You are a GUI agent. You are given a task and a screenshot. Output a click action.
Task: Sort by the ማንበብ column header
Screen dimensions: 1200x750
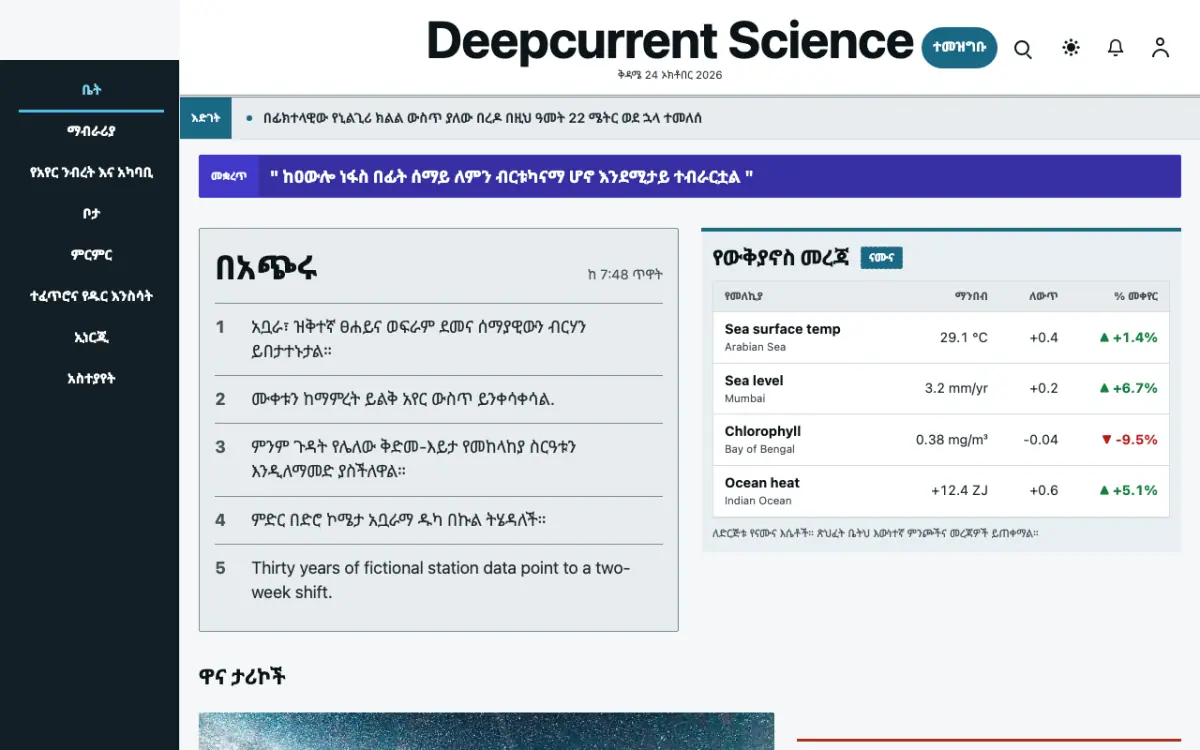pos(971,296)
